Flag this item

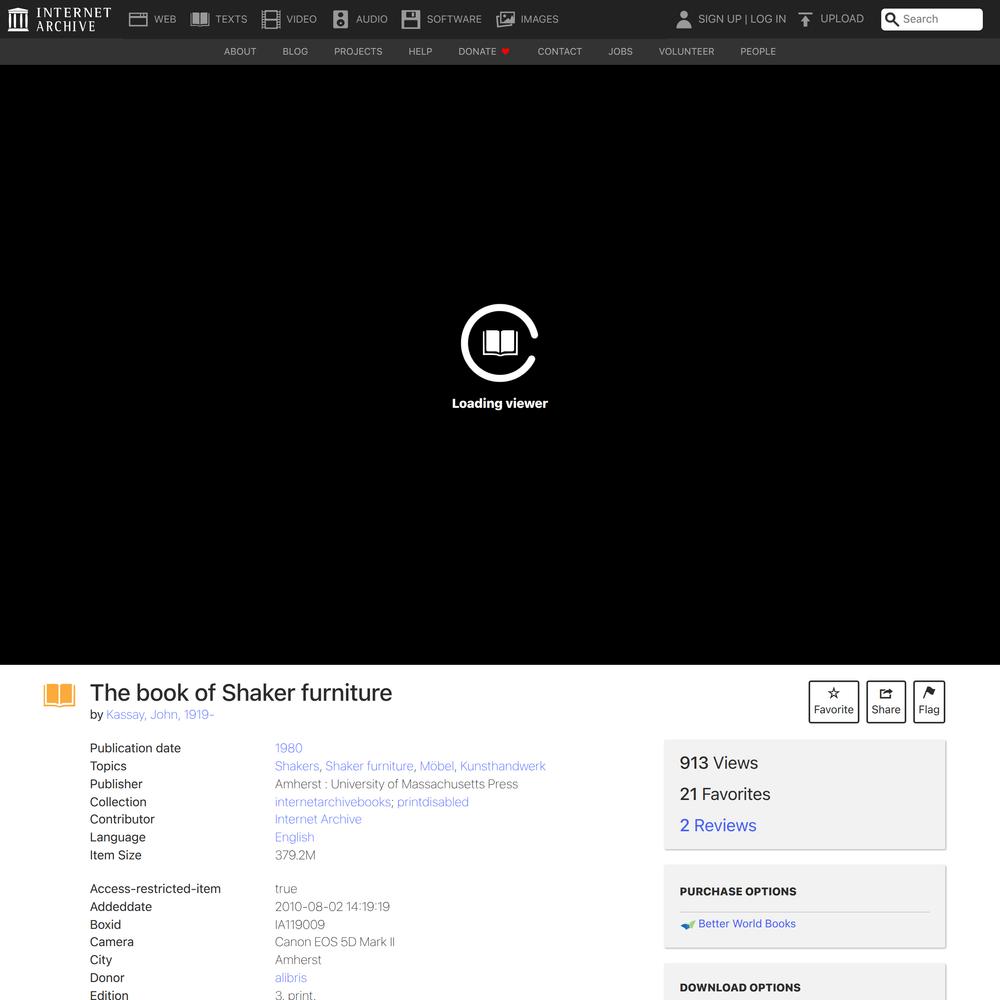click(x=929, y=702)
